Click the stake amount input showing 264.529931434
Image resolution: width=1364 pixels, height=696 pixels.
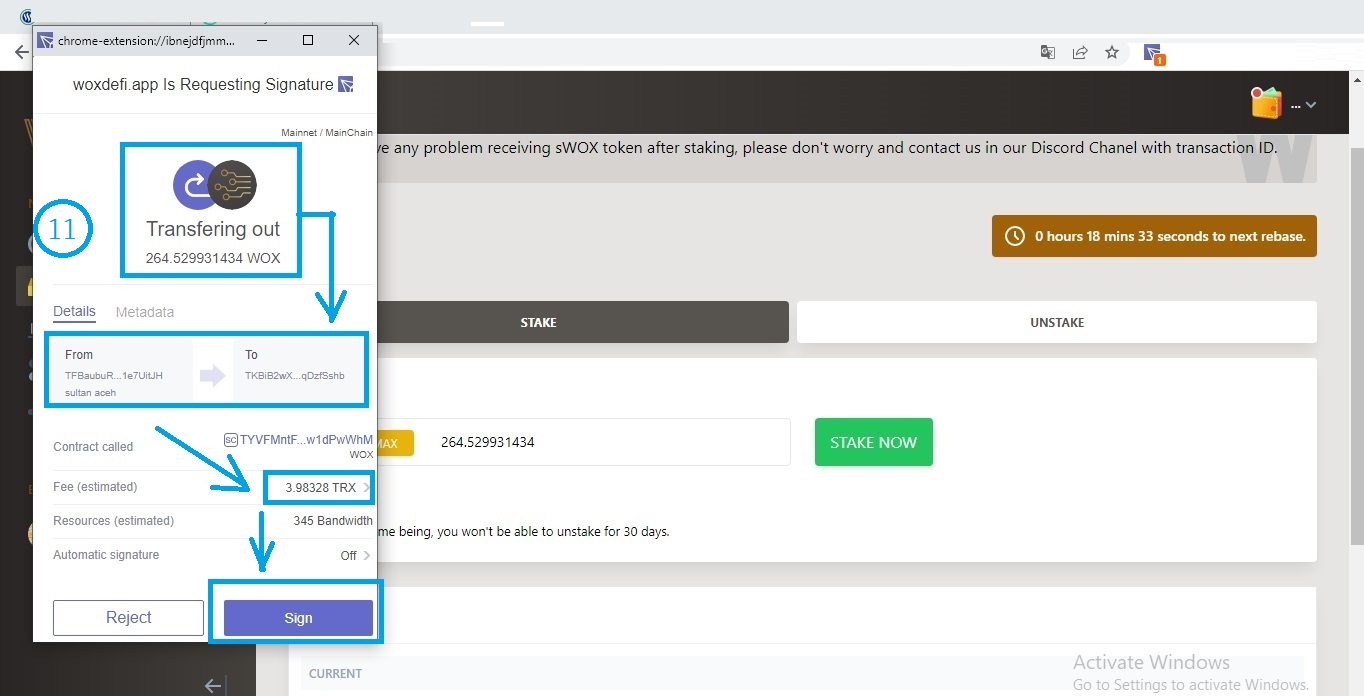(605, 442)
